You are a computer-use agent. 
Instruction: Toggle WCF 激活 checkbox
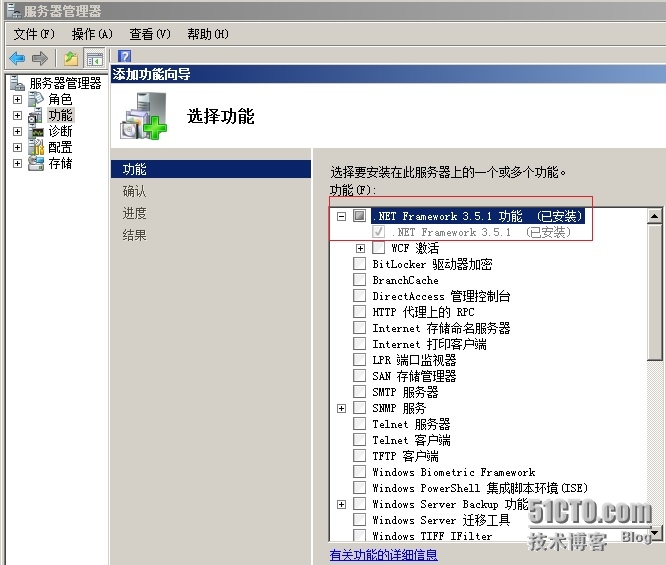pyautogui.click(x=378, y=248)
